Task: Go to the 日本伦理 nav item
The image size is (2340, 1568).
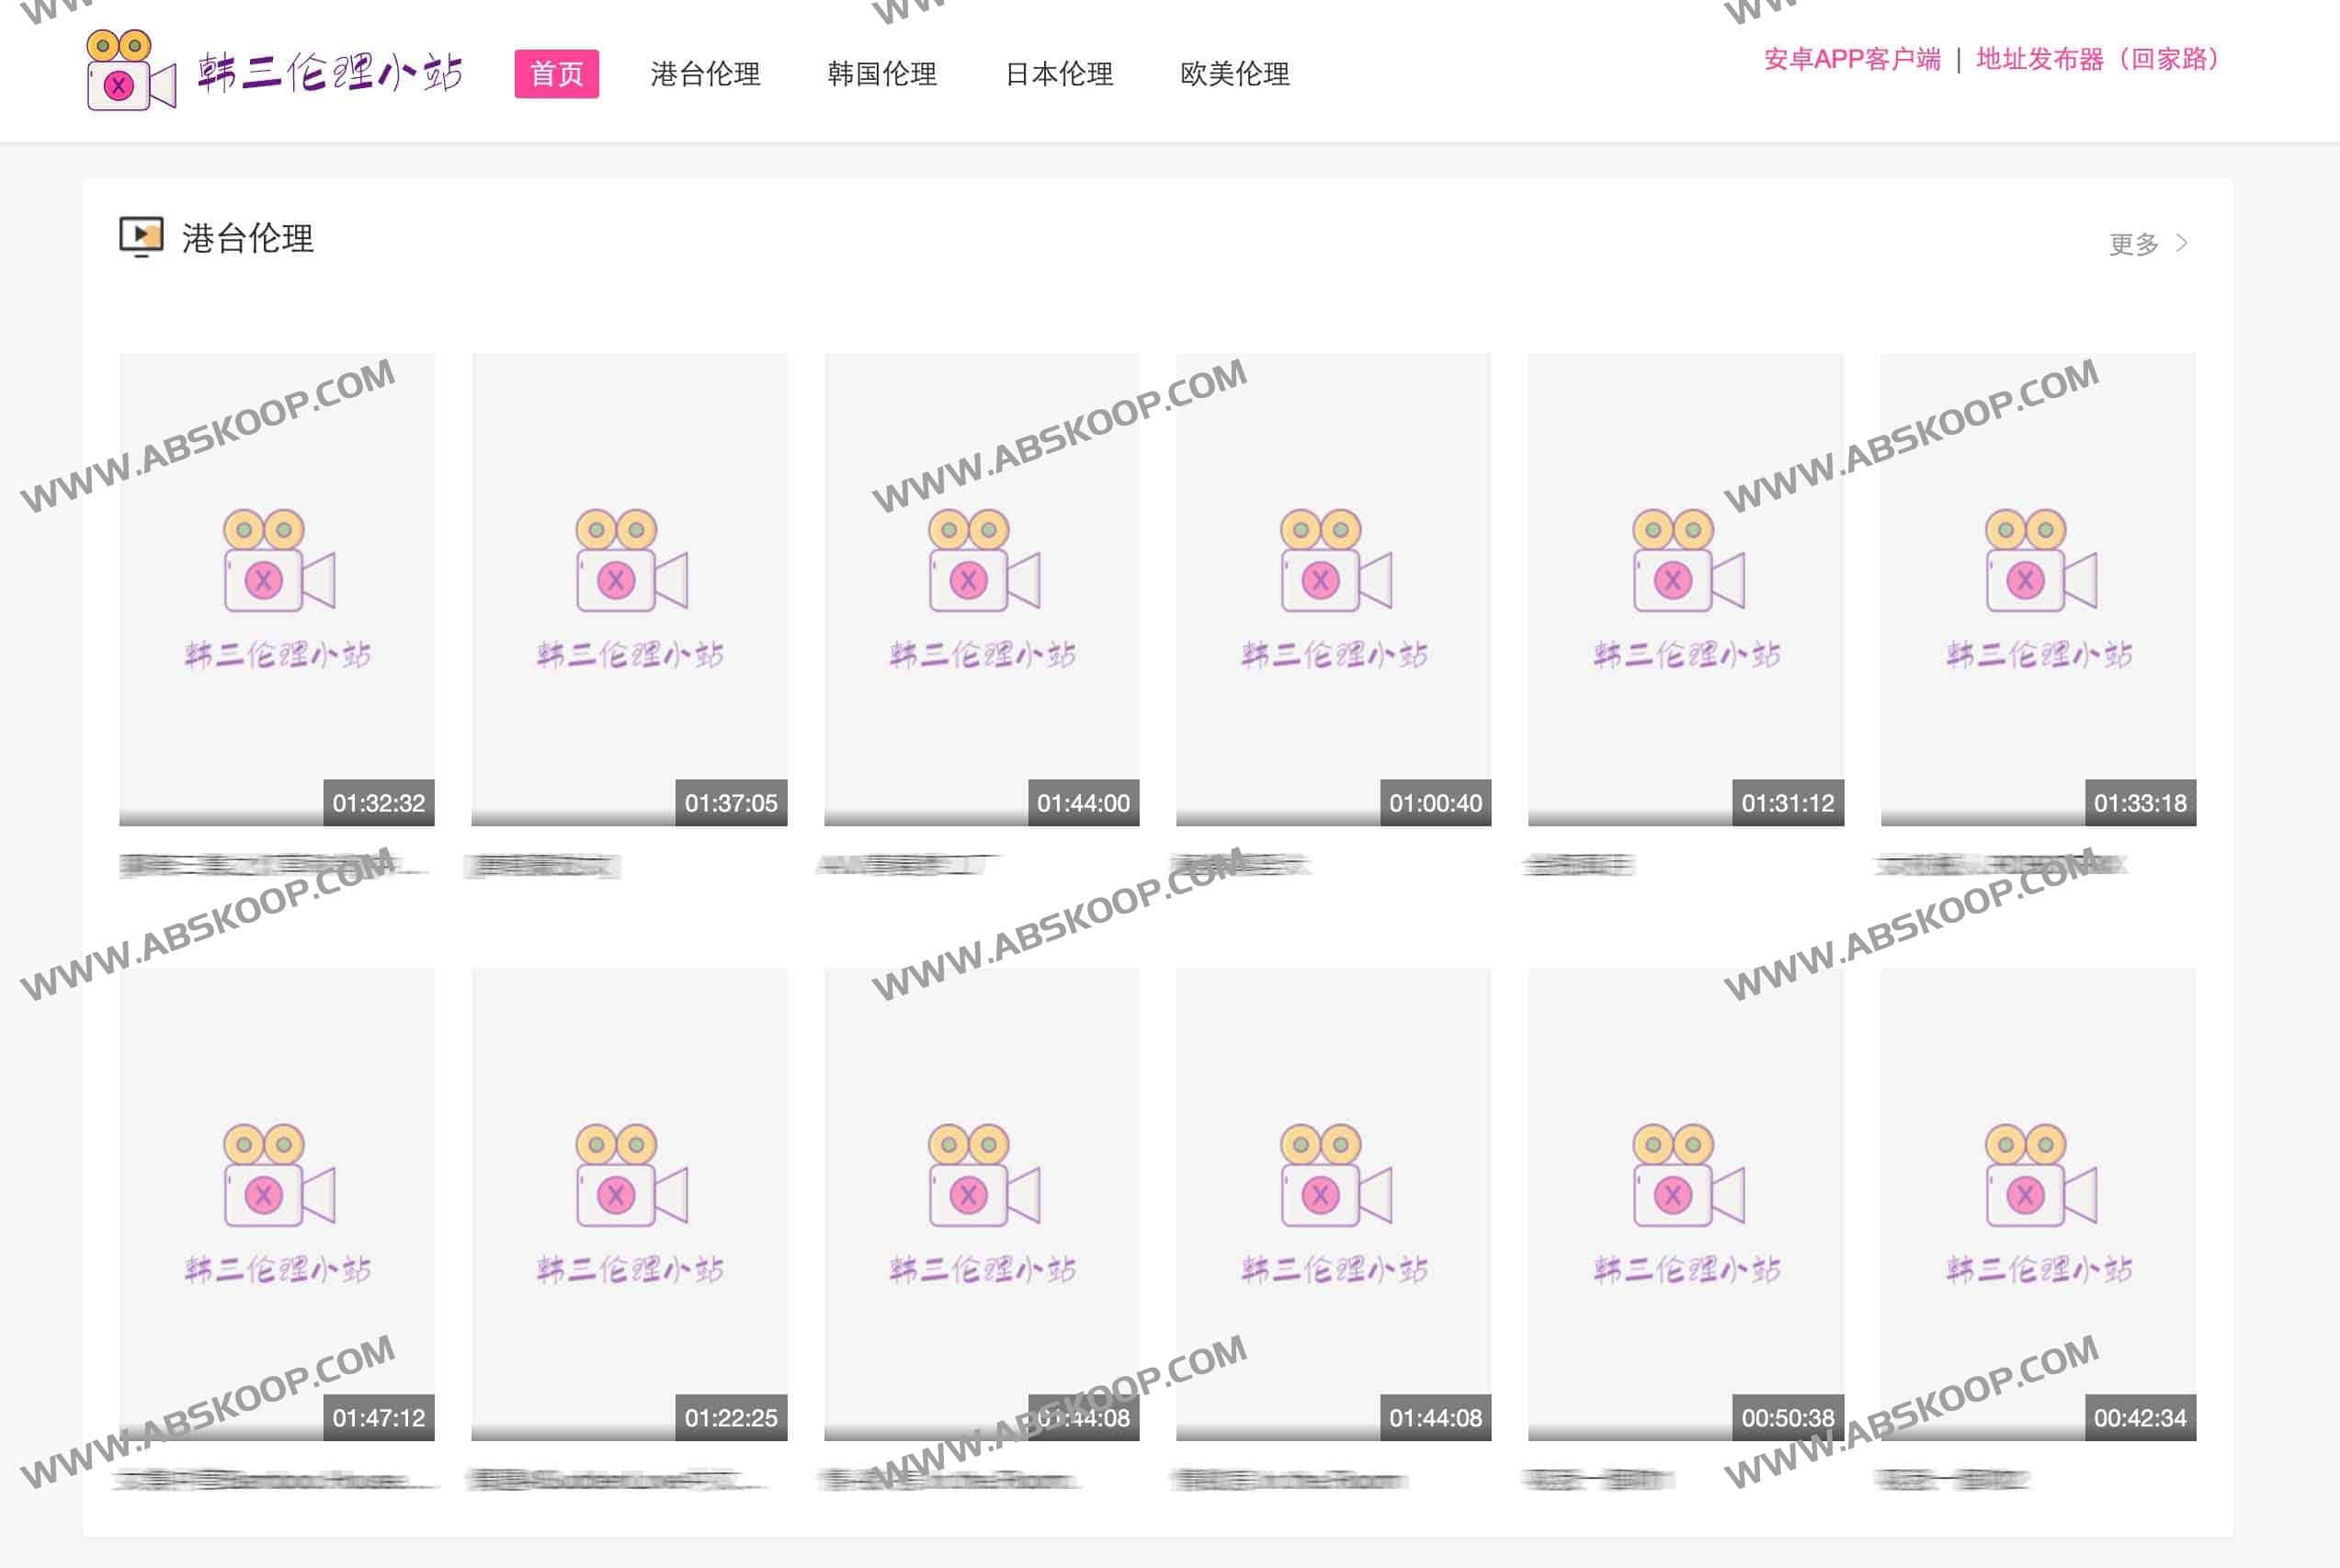Action: [1059, 74]
